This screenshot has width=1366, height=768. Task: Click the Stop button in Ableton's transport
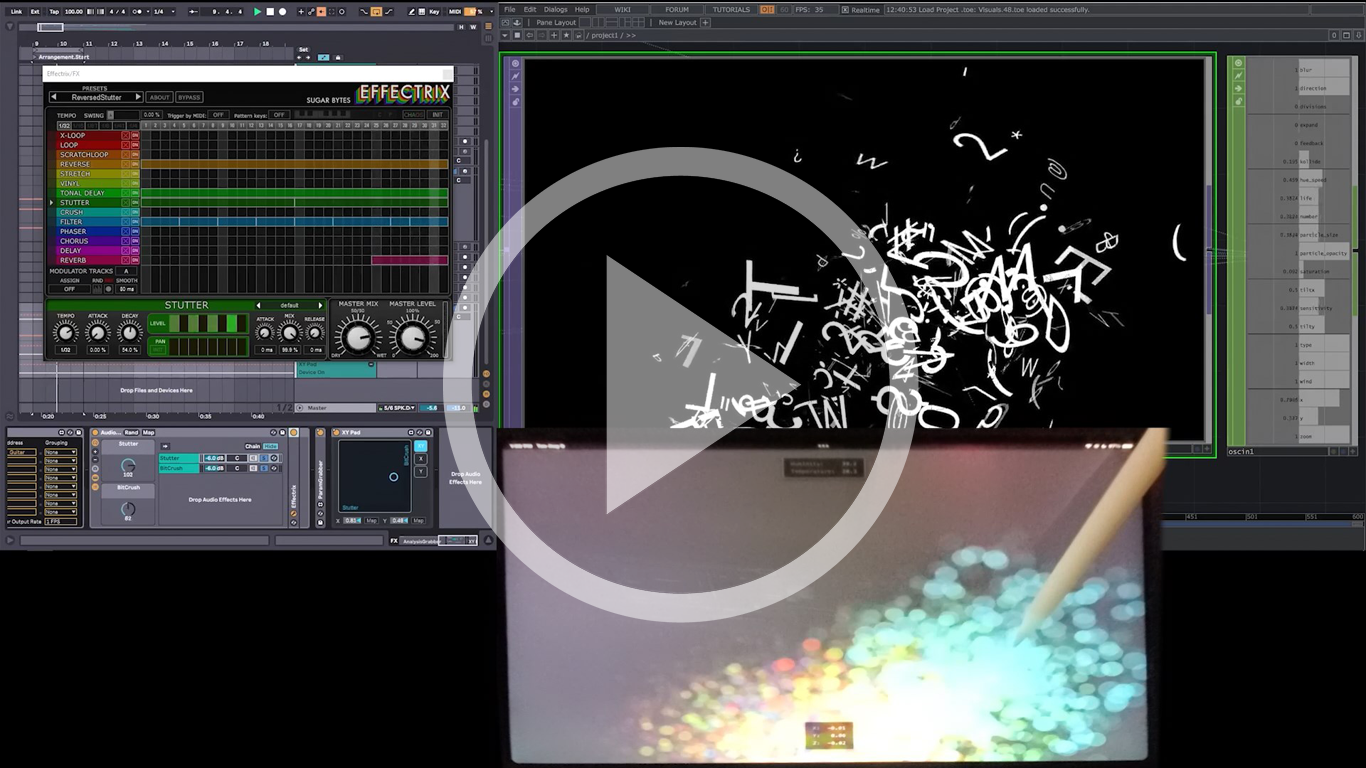(x=270, y=12)
